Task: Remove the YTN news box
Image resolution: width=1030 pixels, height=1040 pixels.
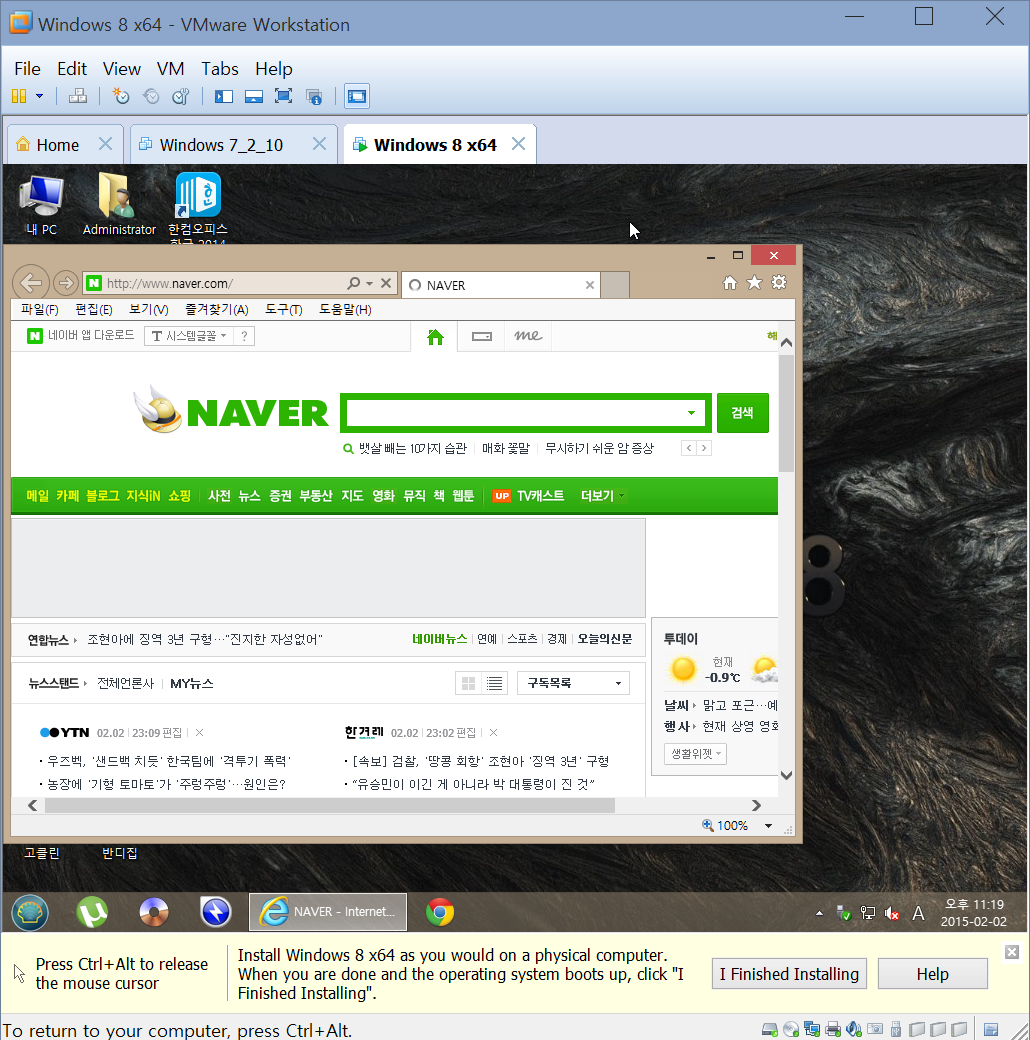Action: 199,733
